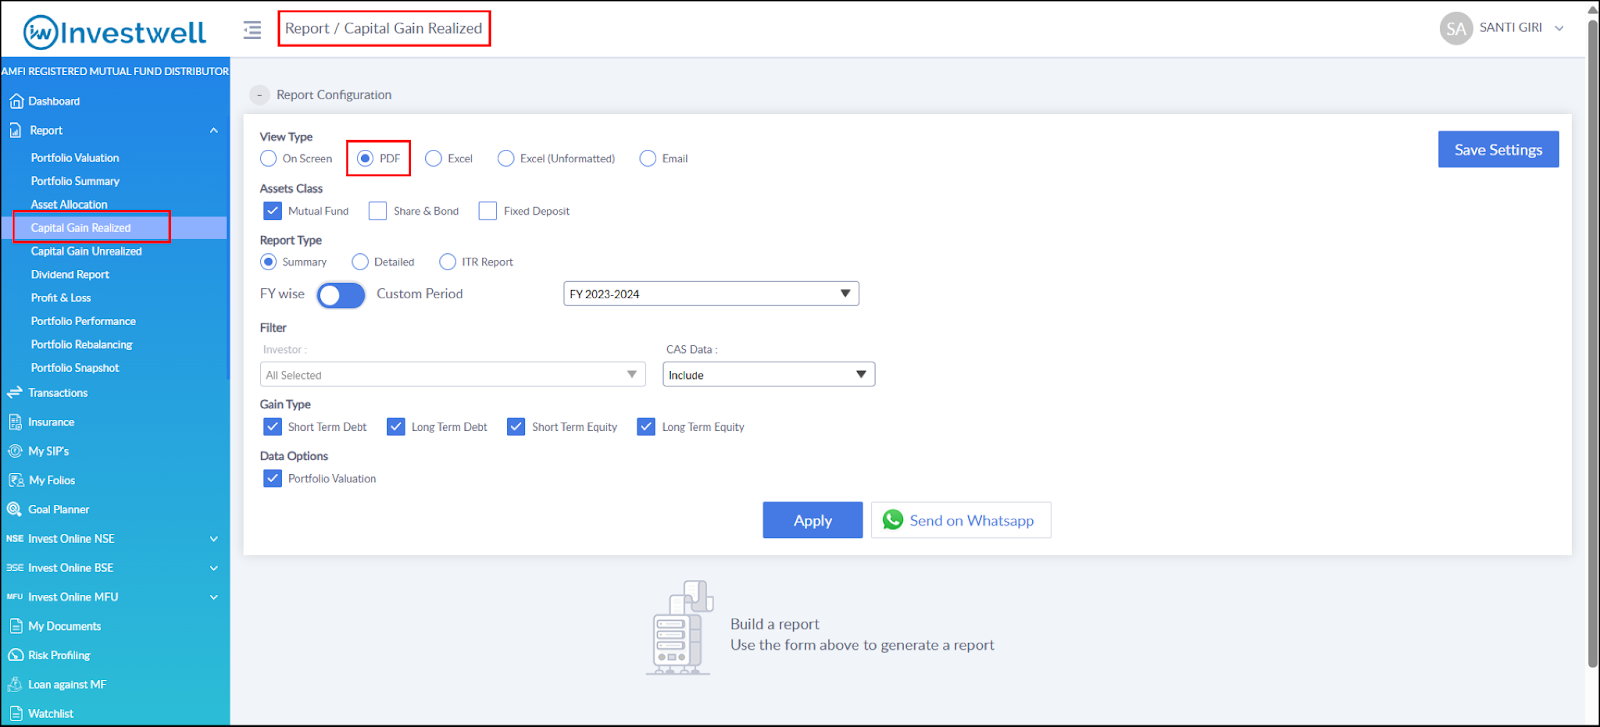Open Dividend Report

coord(70,274)
